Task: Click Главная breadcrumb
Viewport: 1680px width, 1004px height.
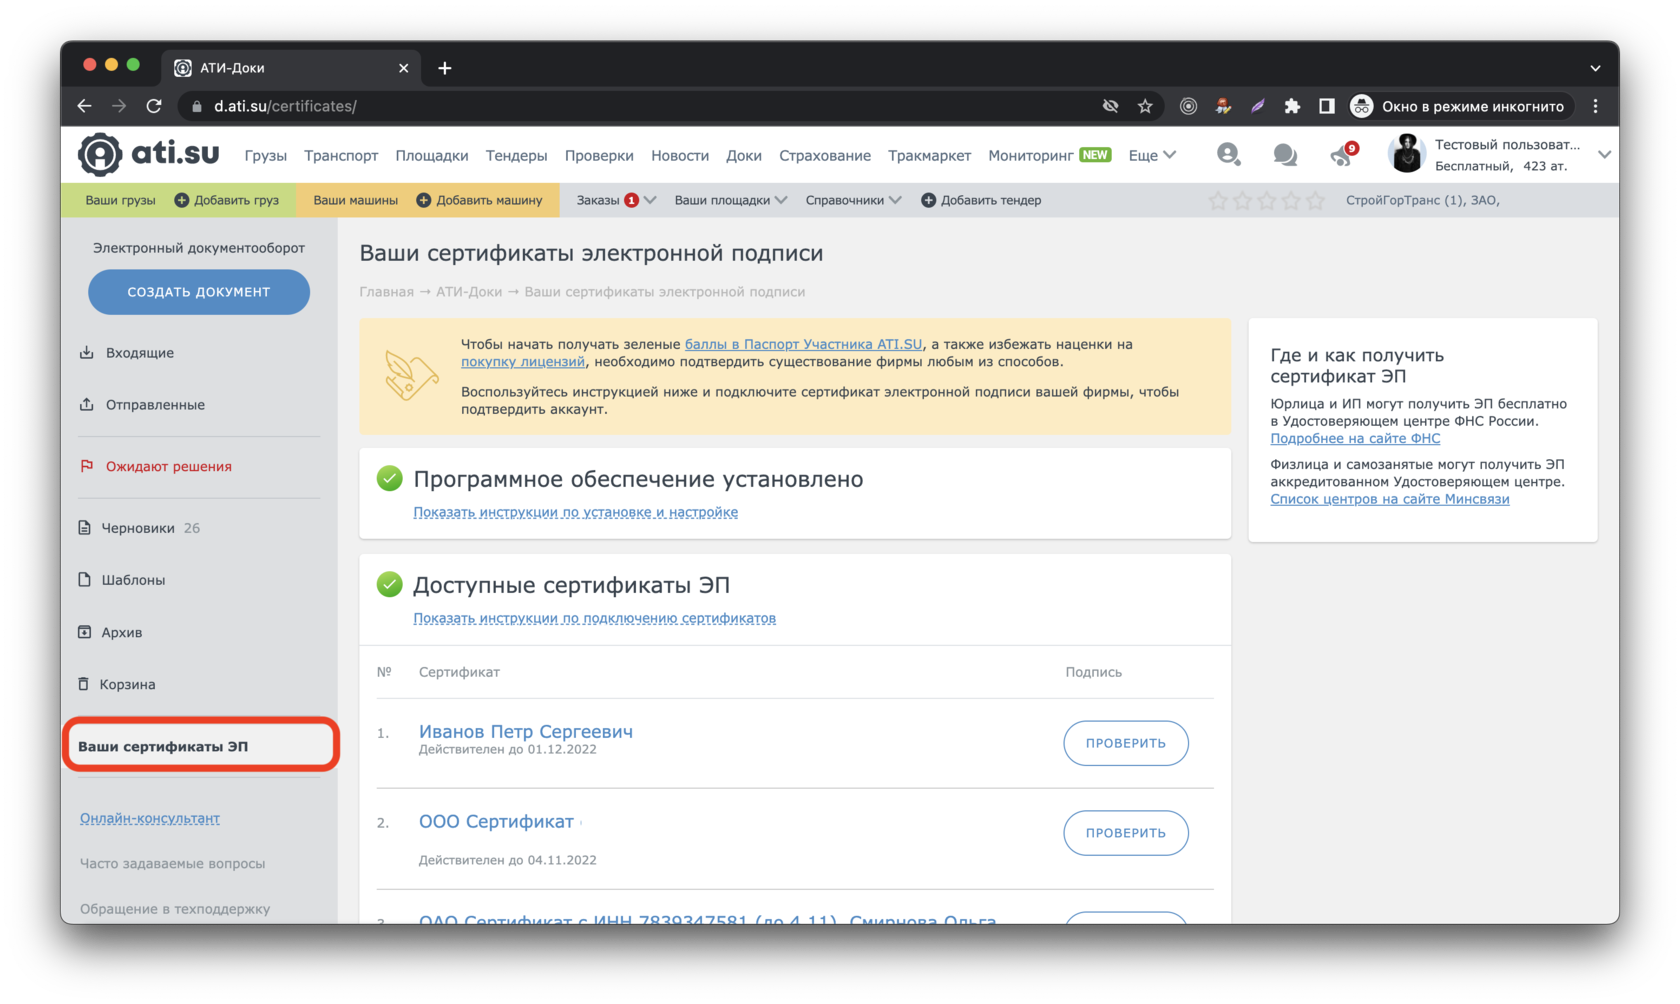Action: click(x=386, y=292)
